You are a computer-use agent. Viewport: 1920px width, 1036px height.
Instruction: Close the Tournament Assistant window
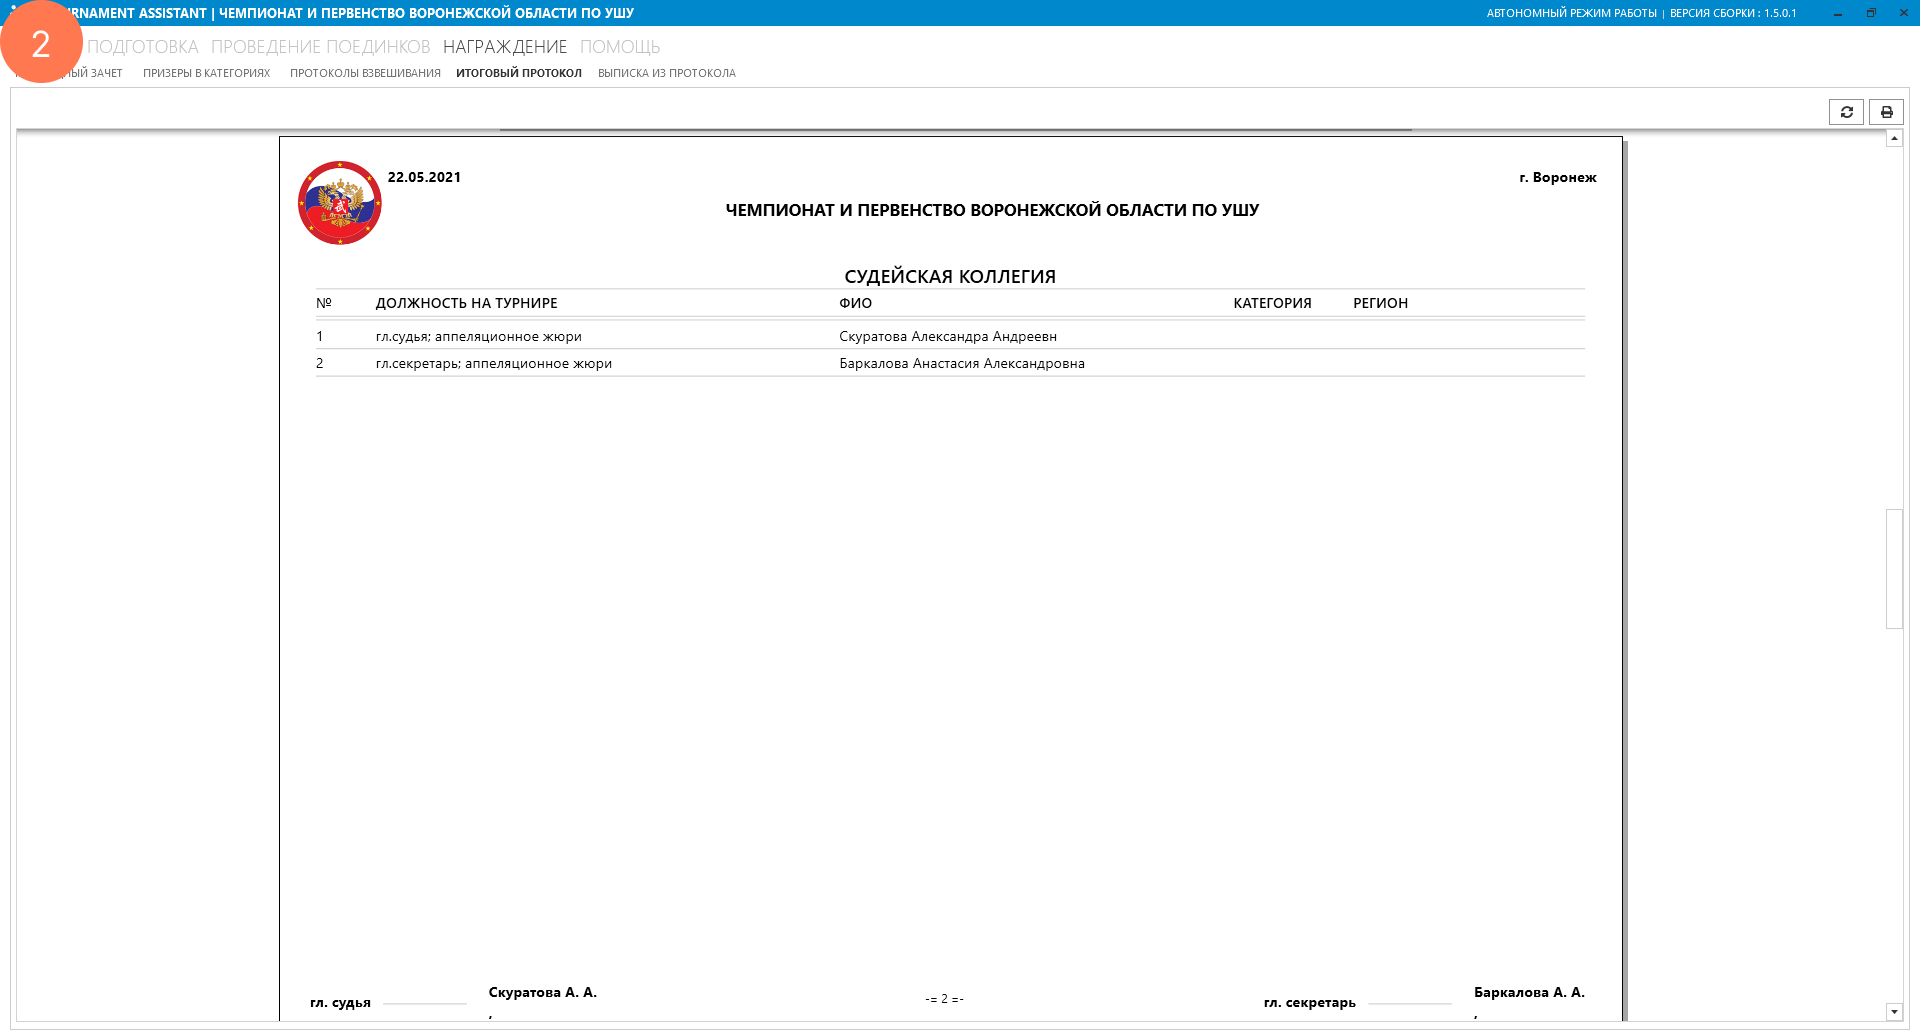pyautogui.click(x=1903, y=13)
